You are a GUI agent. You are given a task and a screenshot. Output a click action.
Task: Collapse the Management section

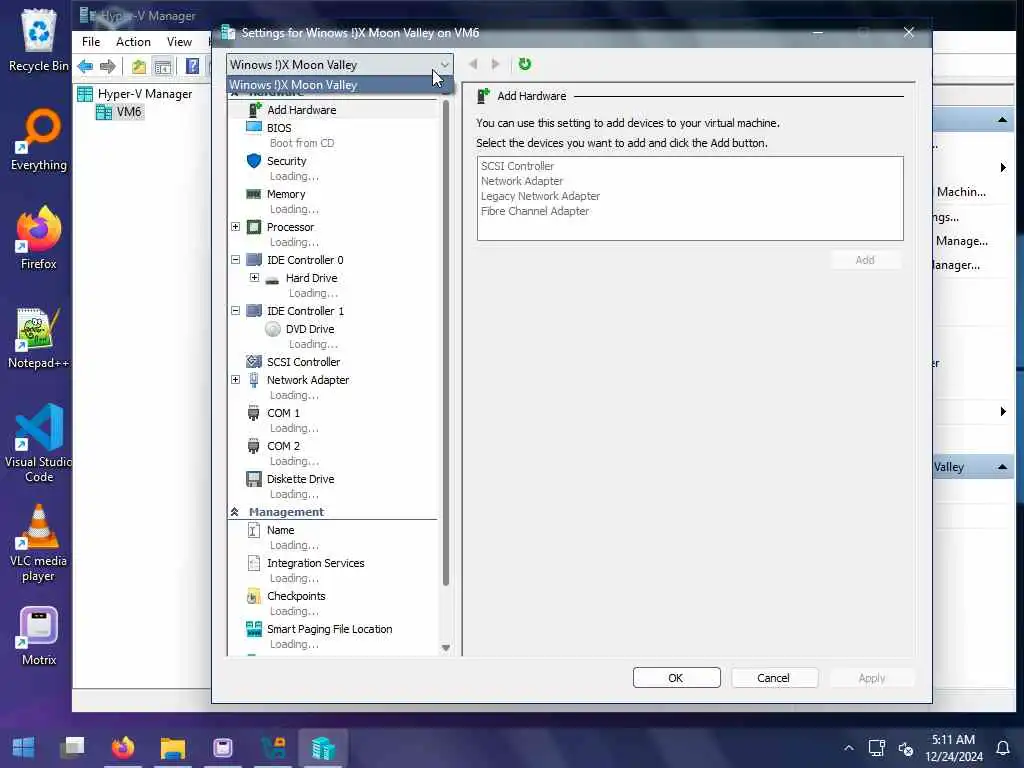tap(234, 512)
